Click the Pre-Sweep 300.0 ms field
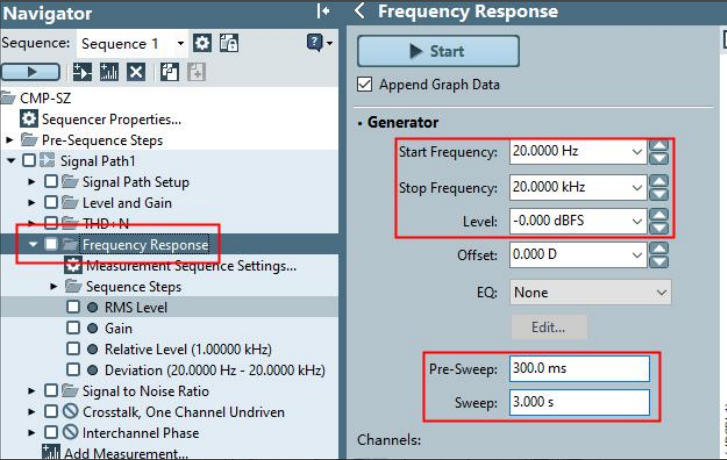This screenshot has height=460, width=727. [x=579, y=369]
